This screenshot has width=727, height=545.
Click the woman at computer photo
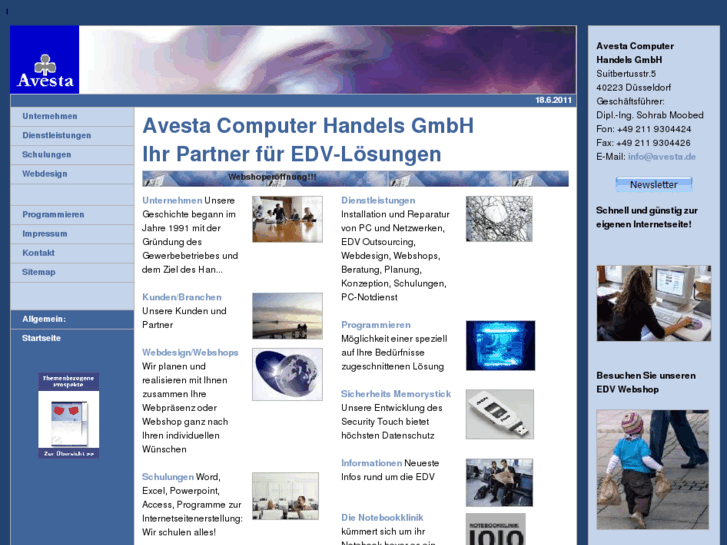pos(654,303)
